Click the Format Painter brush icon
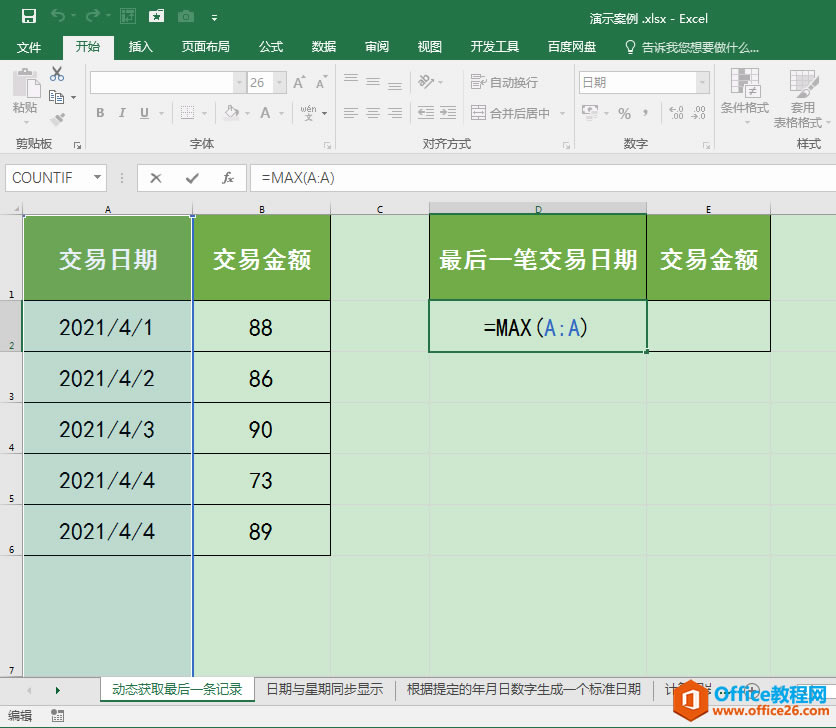The height and width of the screenshot is (728, 836). pyautogui.click(x=57, y=118)
